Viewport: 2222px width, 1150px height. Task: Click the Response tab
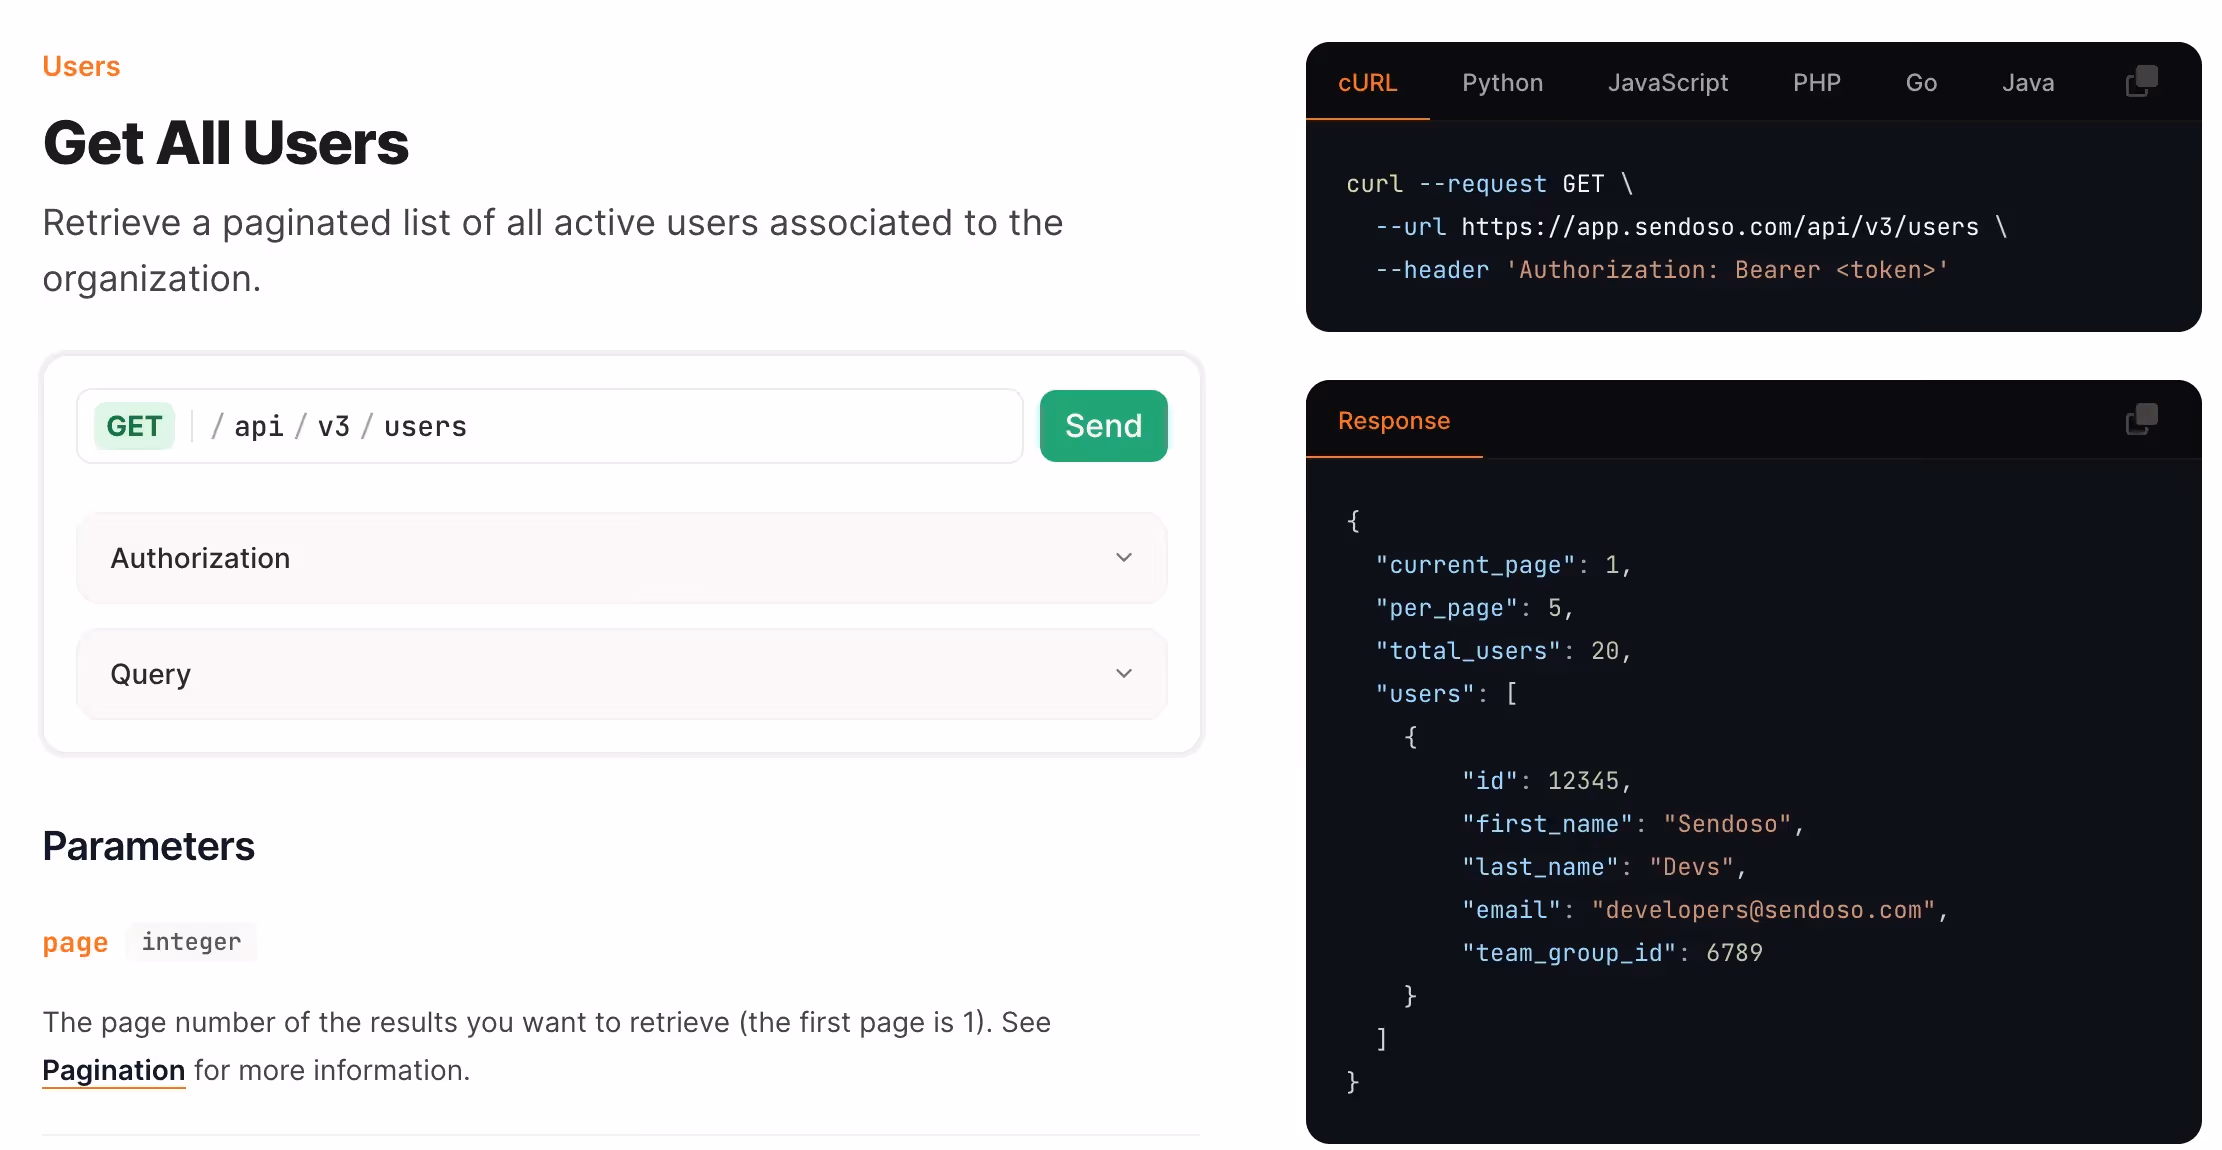(1393, 421)
